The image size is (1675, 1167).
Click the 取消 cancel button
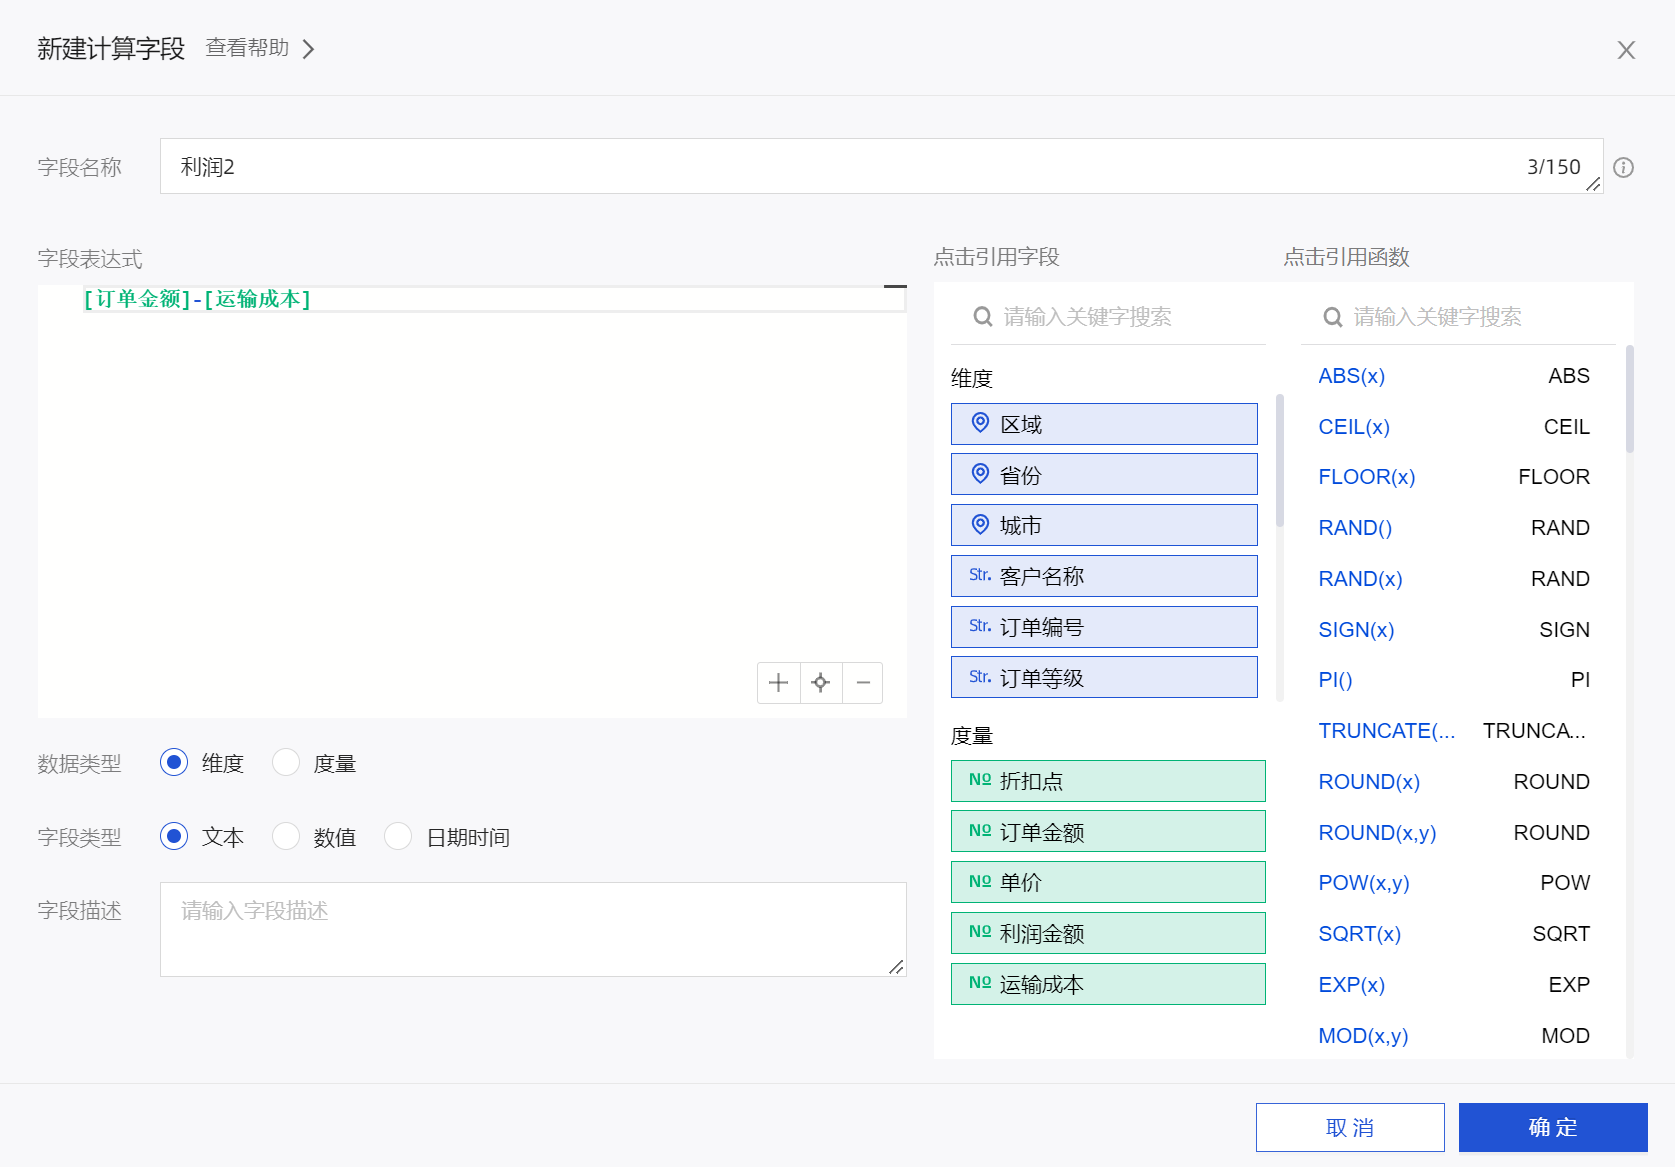pyautogui.click(x=1349, y=1127)
